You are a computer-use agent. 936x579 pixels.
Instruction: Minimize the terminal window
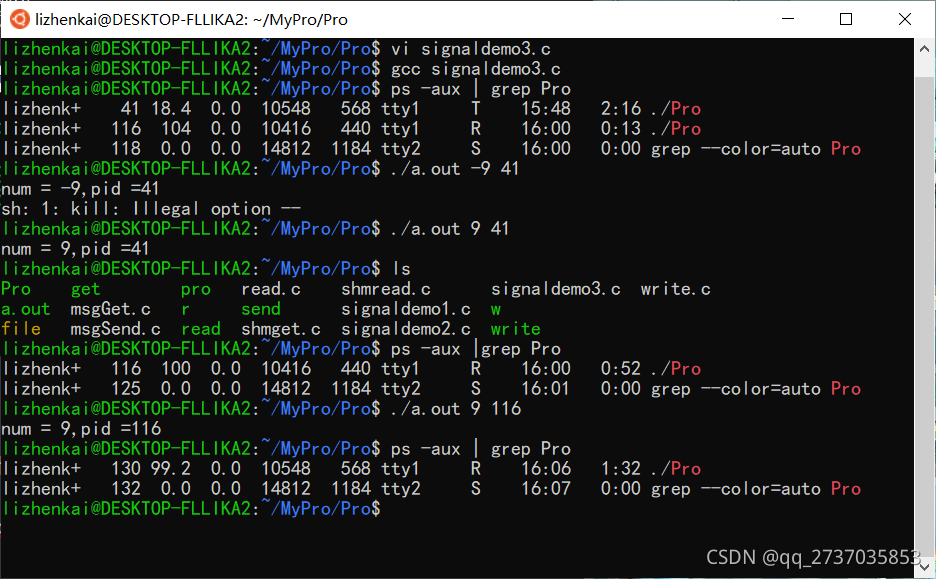click(x=788, y=19)
